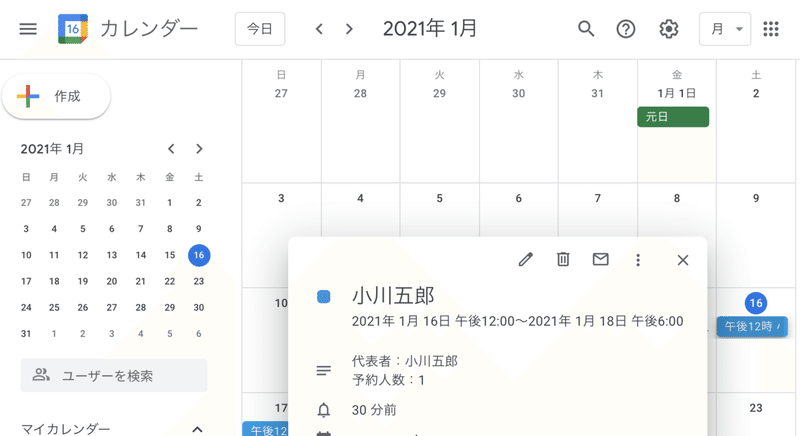Go to today with 今日 button
Viewport: 800px width, 436px height.
pyautogui.click(x=260, y=29)
